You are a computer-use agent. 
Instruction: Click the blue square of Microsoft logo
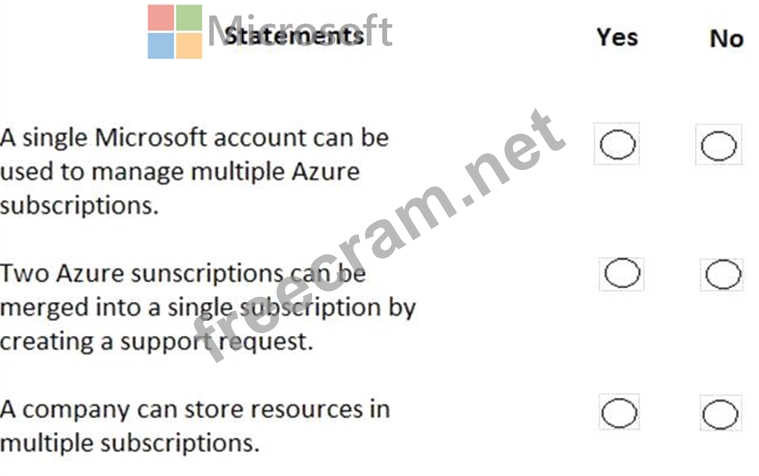[x=160, y=45]
